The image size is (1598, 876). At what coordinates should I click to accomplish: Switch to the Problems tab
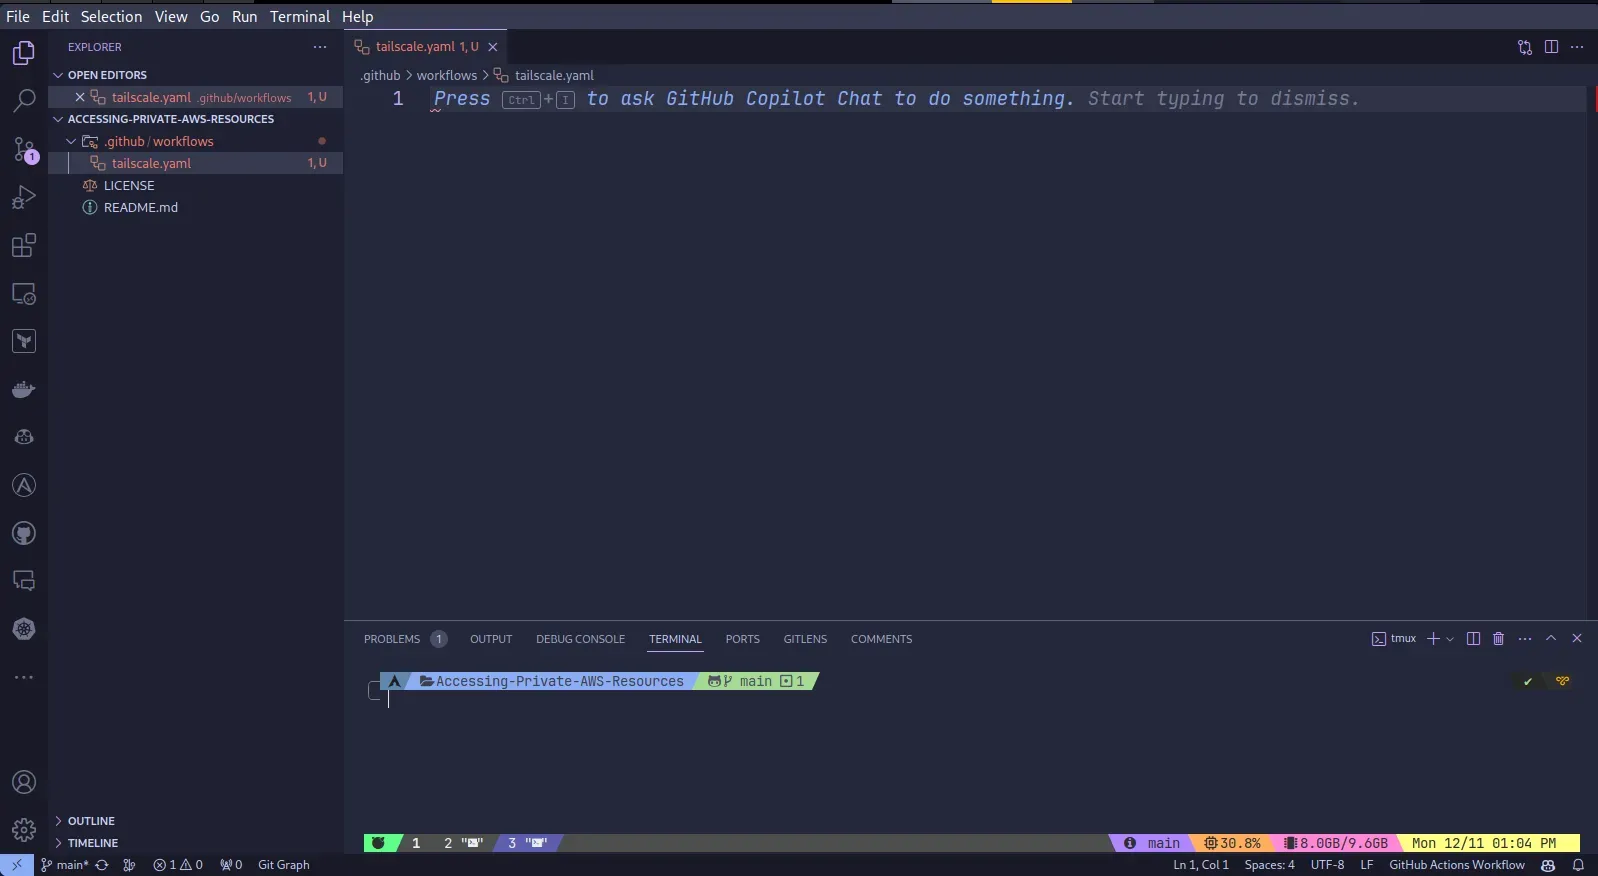click(392, 639)
